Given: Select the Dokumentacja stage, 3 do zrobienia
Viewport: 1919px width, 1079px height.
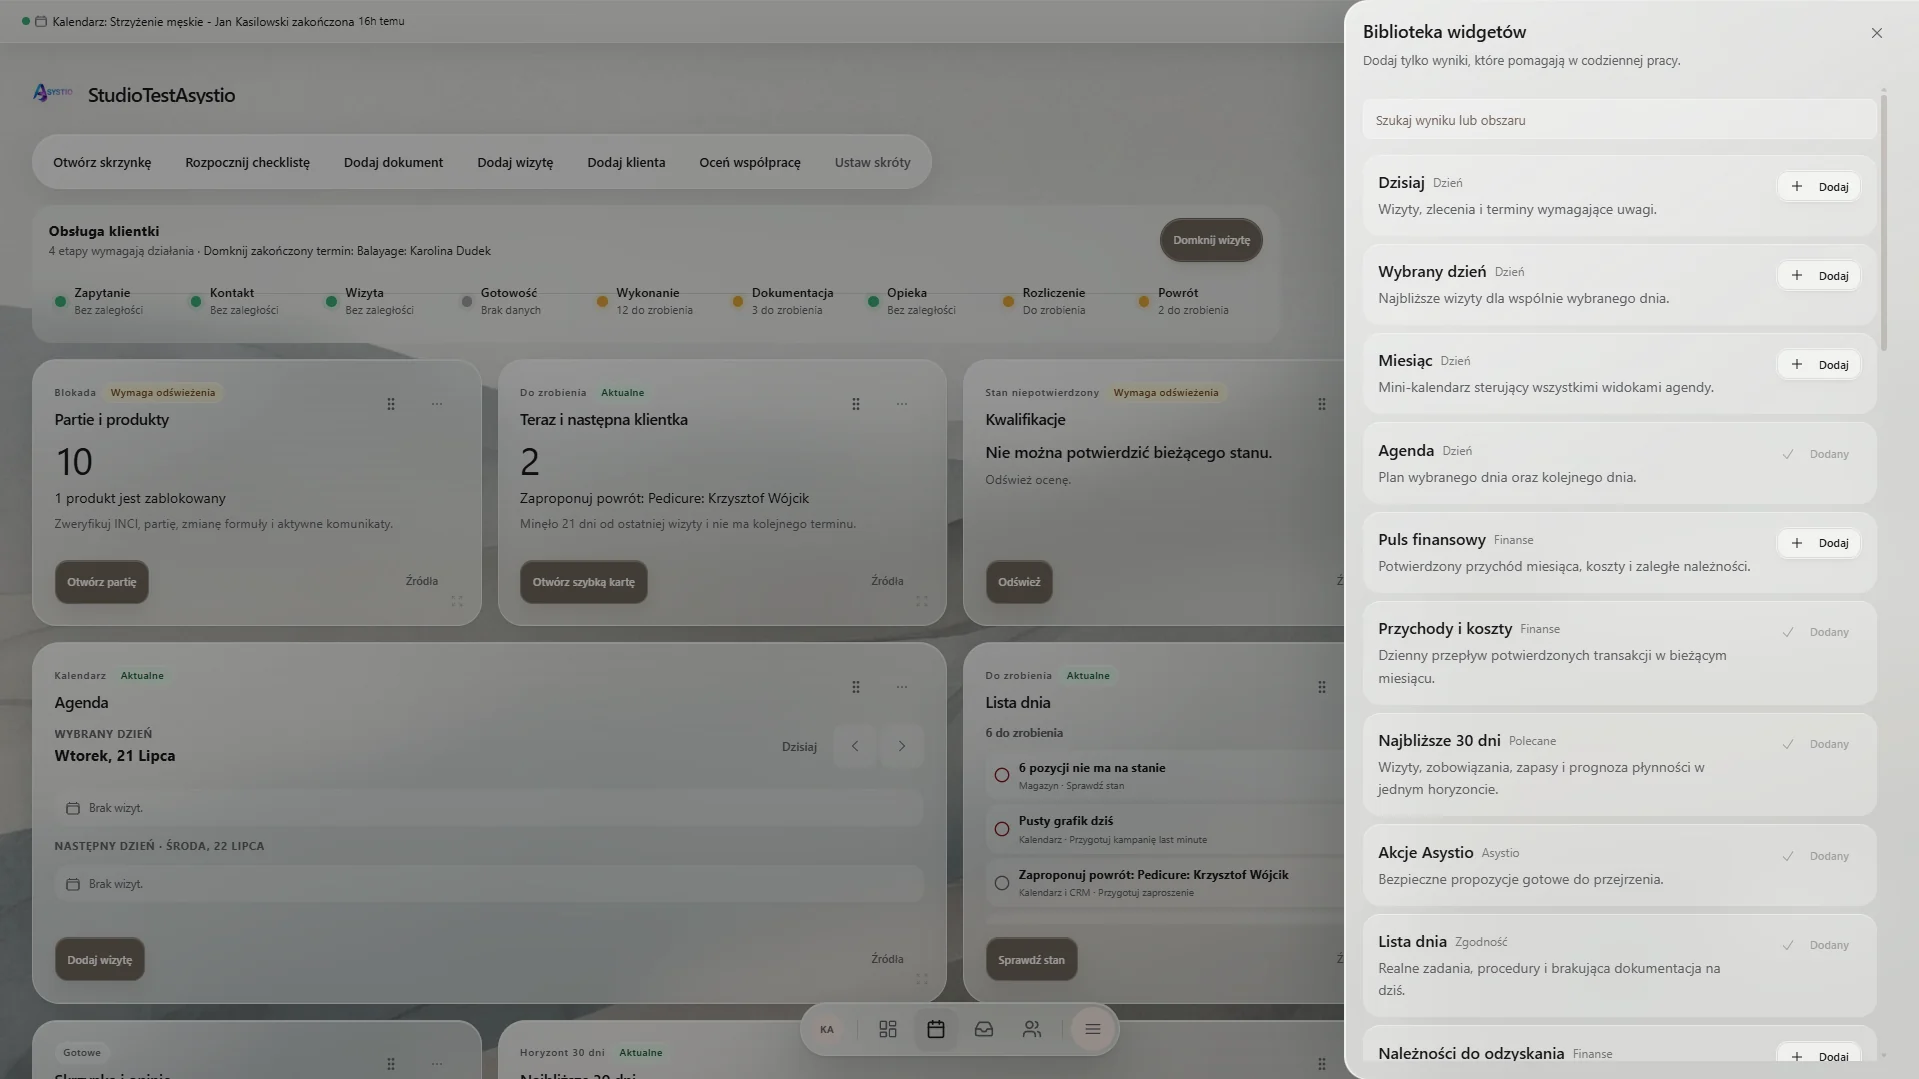Looking at the screenshot, I should tap(783, 301).
